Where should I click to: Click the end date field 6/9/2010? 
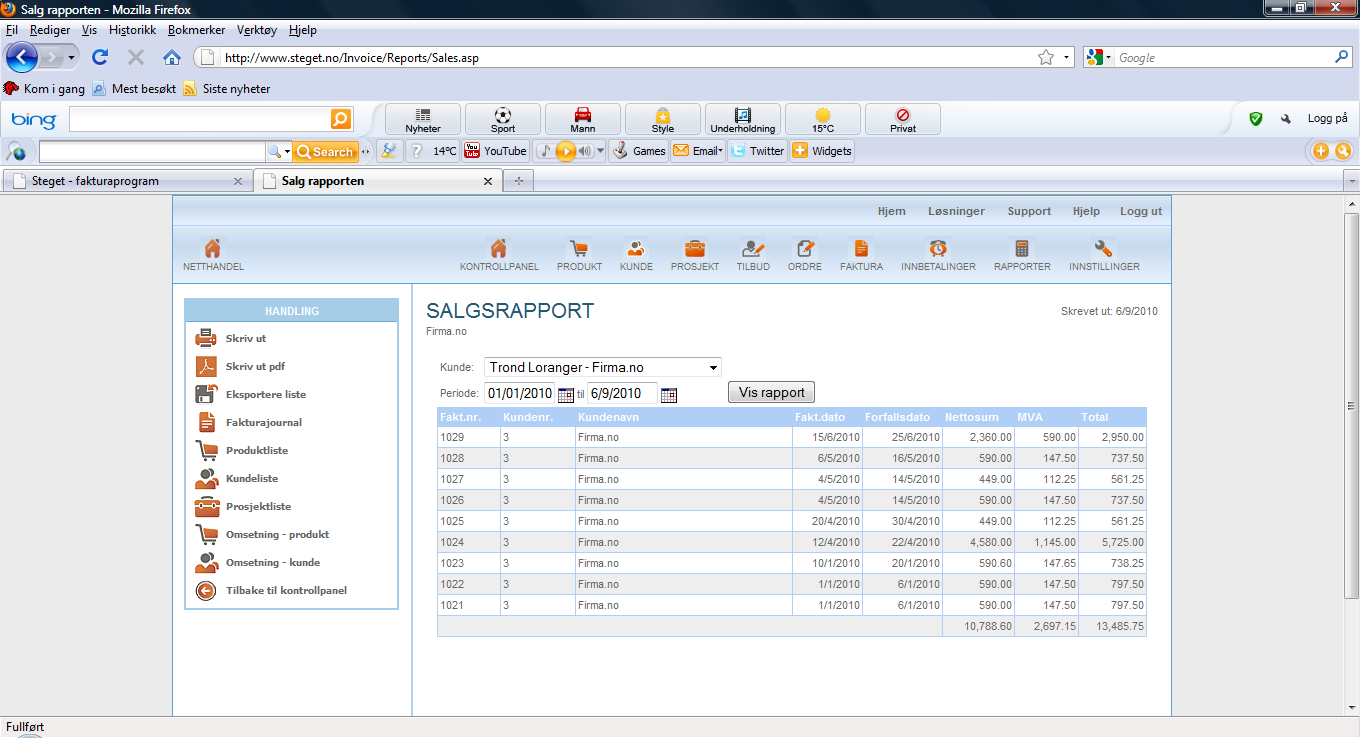[x=622, y=394]
